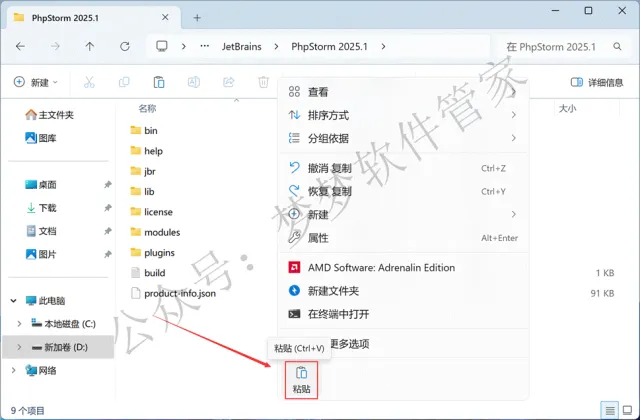Viewport: 640px width, 420px height.
Task: Toggle the Details pane (详细信息) button
Action: (x=597, y=82)
